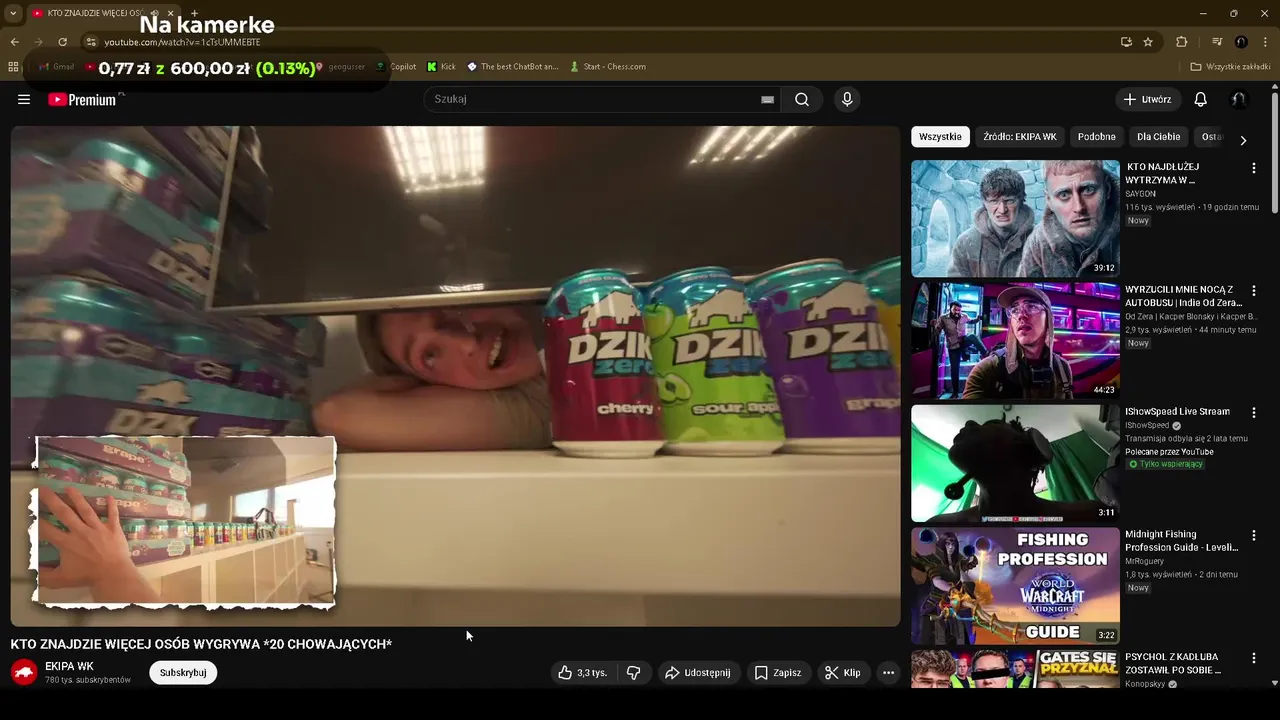This screenshot has height=720, width=1280.
Task: Close the current YouTube tab
Action: [x=172, y=13]
